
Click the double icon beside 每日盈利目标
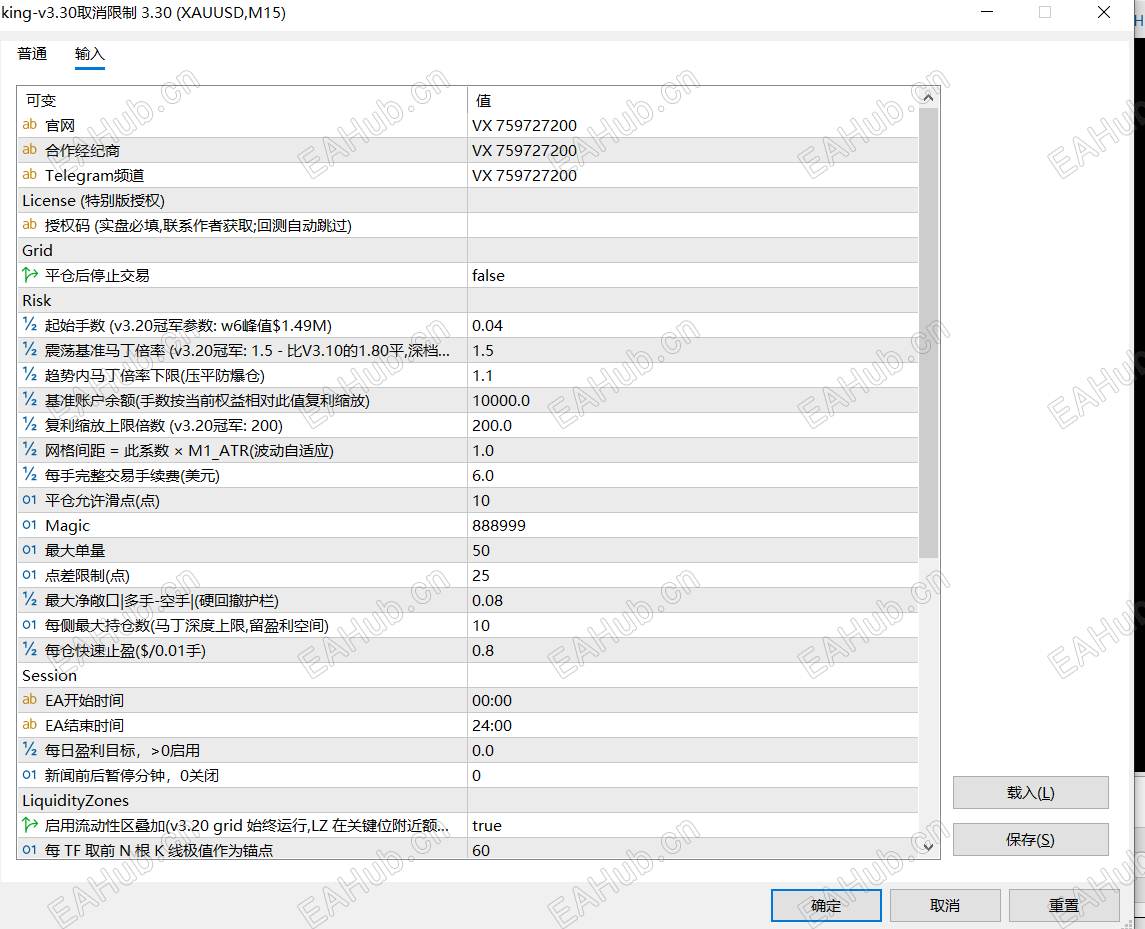[29, 750]
